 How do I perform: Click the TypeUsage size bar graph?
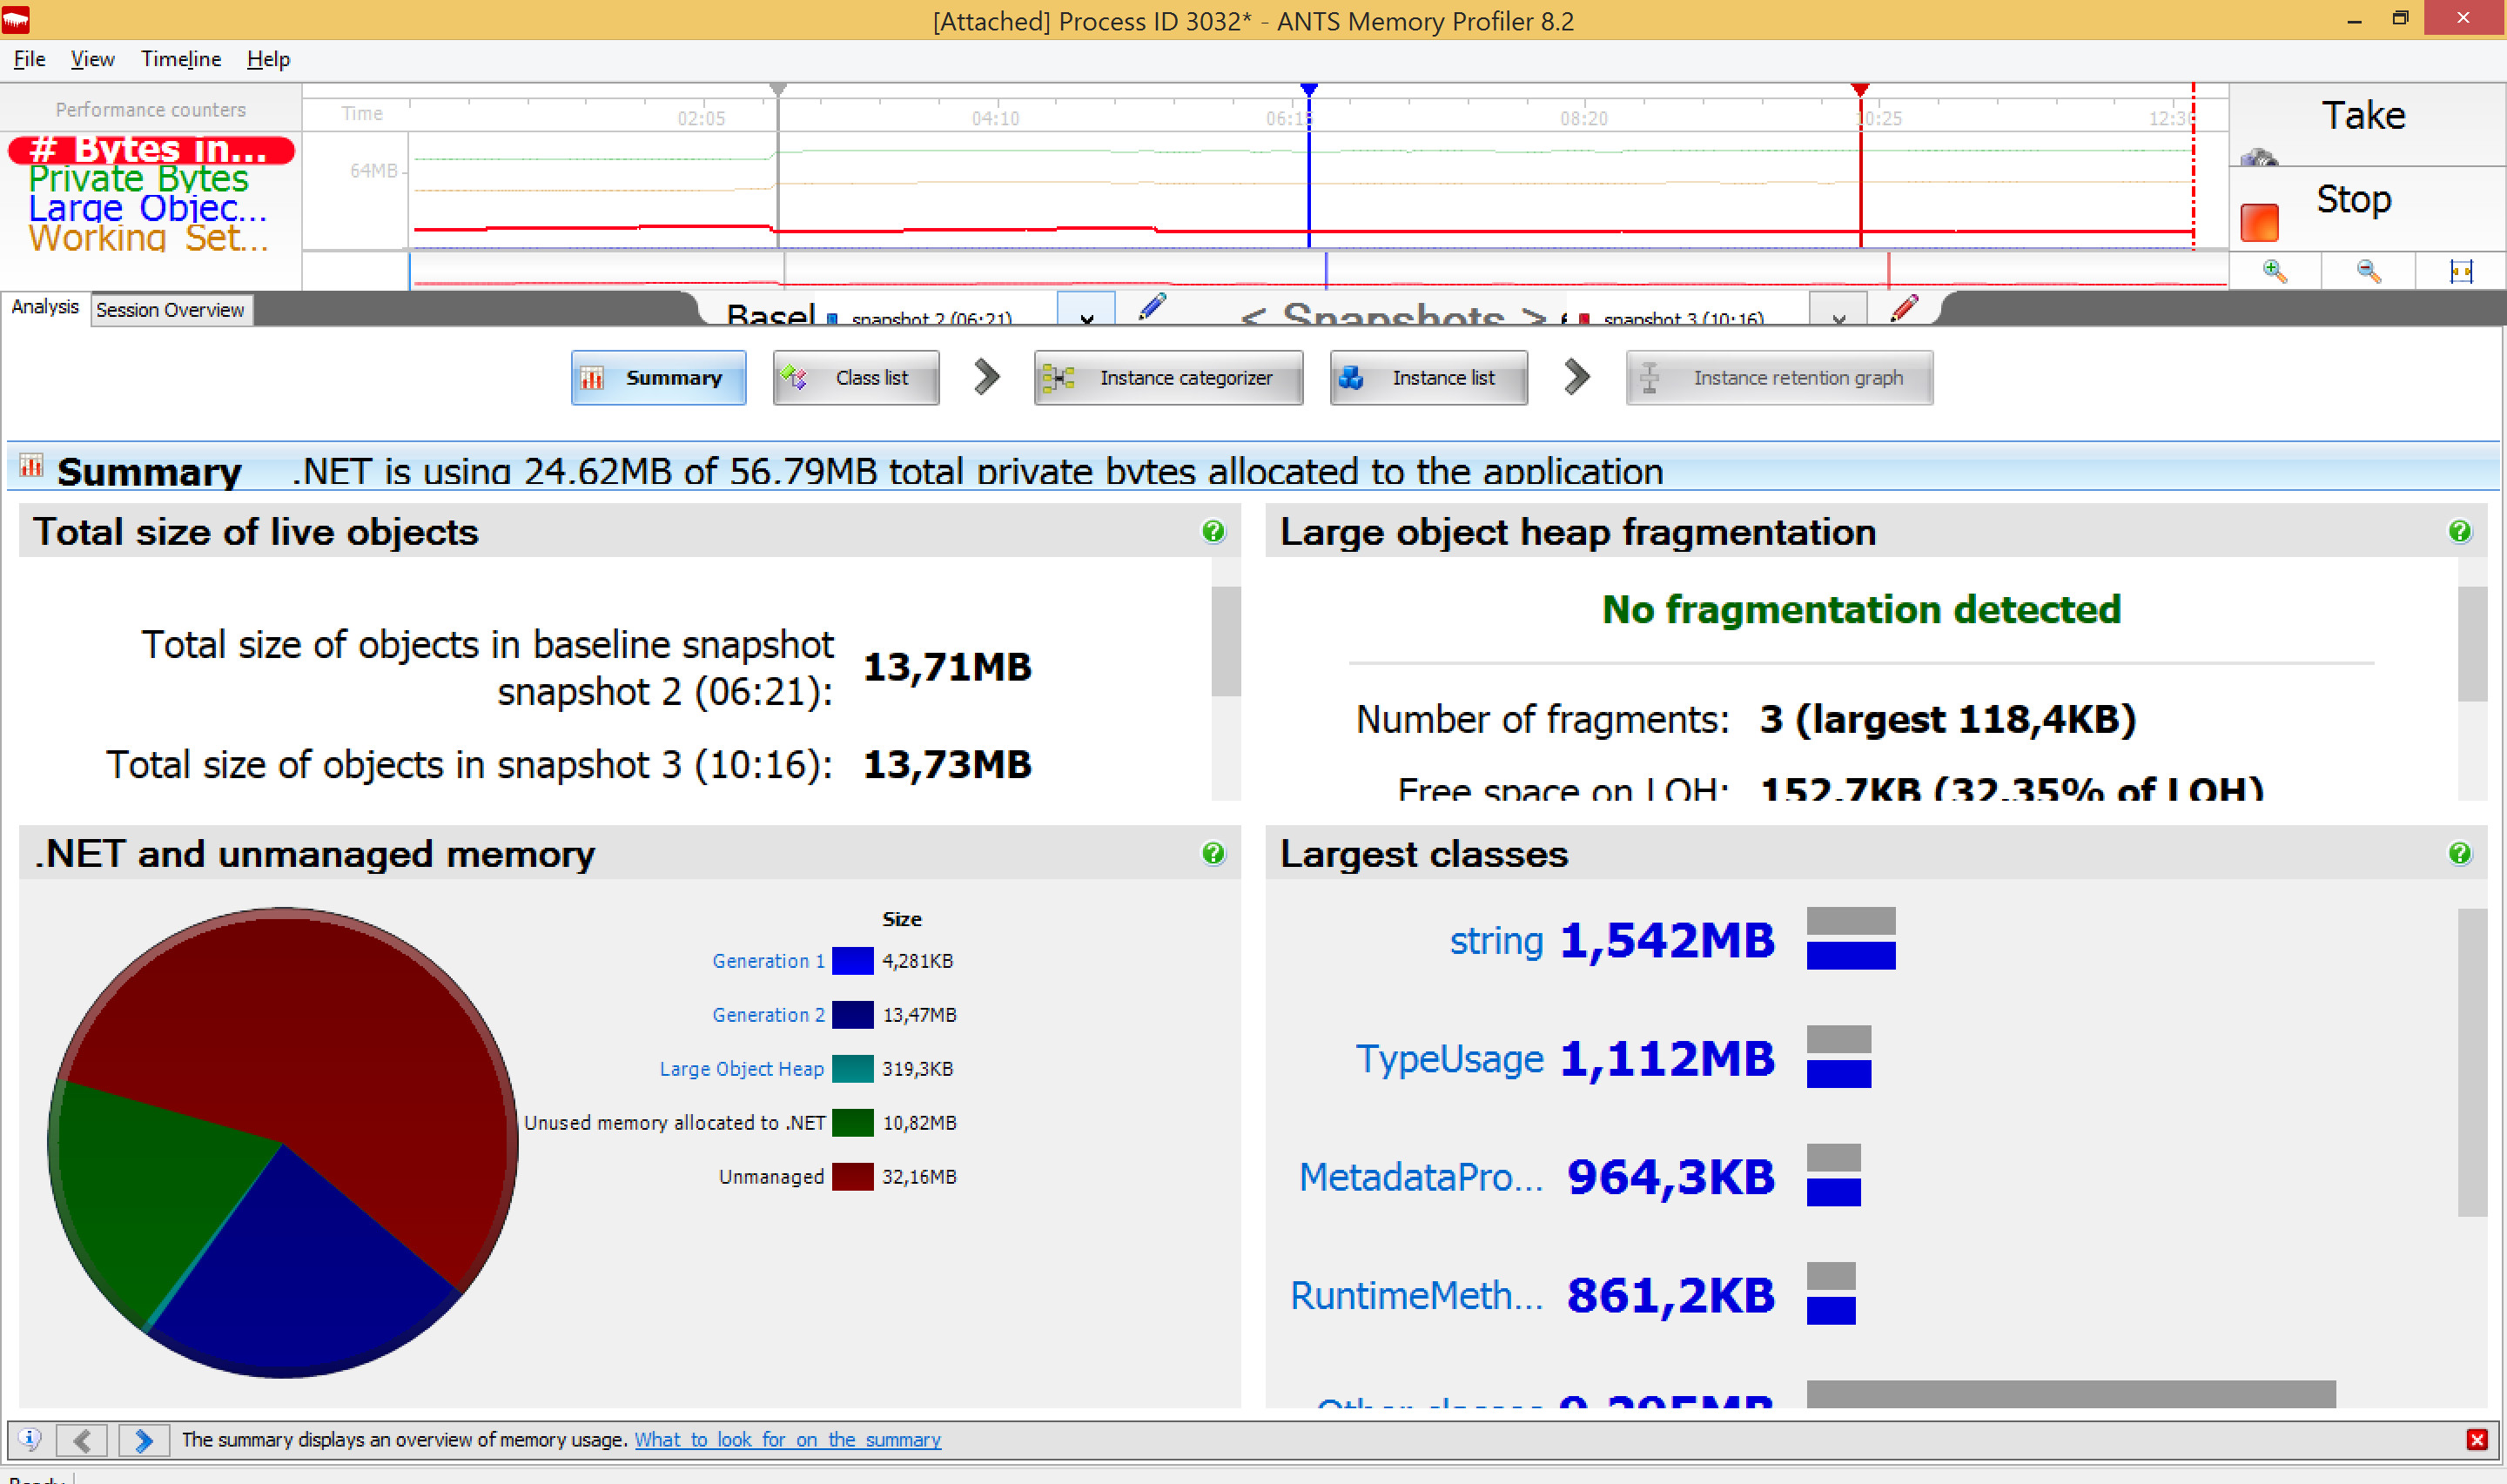pyautogui.click(x=1838, y=1057)
